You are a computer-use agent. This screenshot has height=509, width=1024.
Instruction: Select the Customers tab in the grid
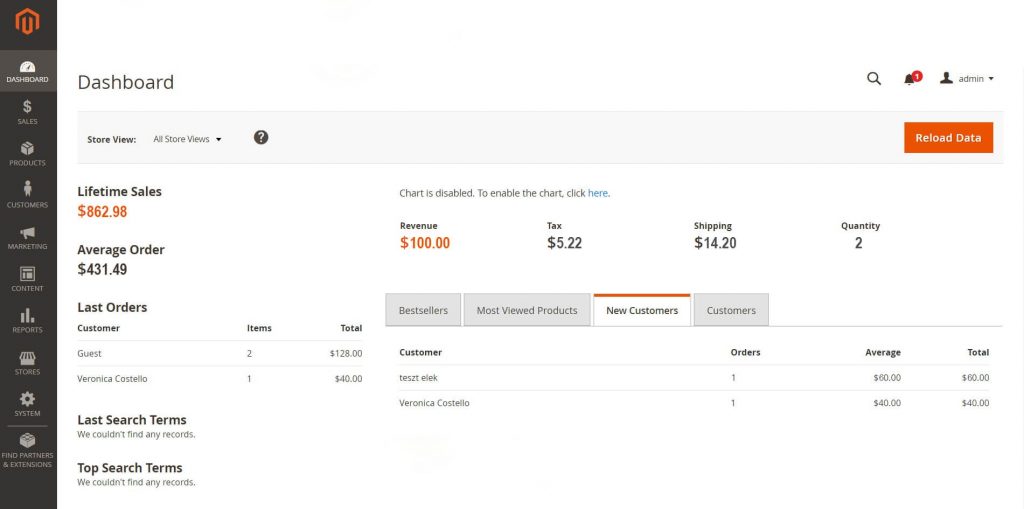point(731,310)
